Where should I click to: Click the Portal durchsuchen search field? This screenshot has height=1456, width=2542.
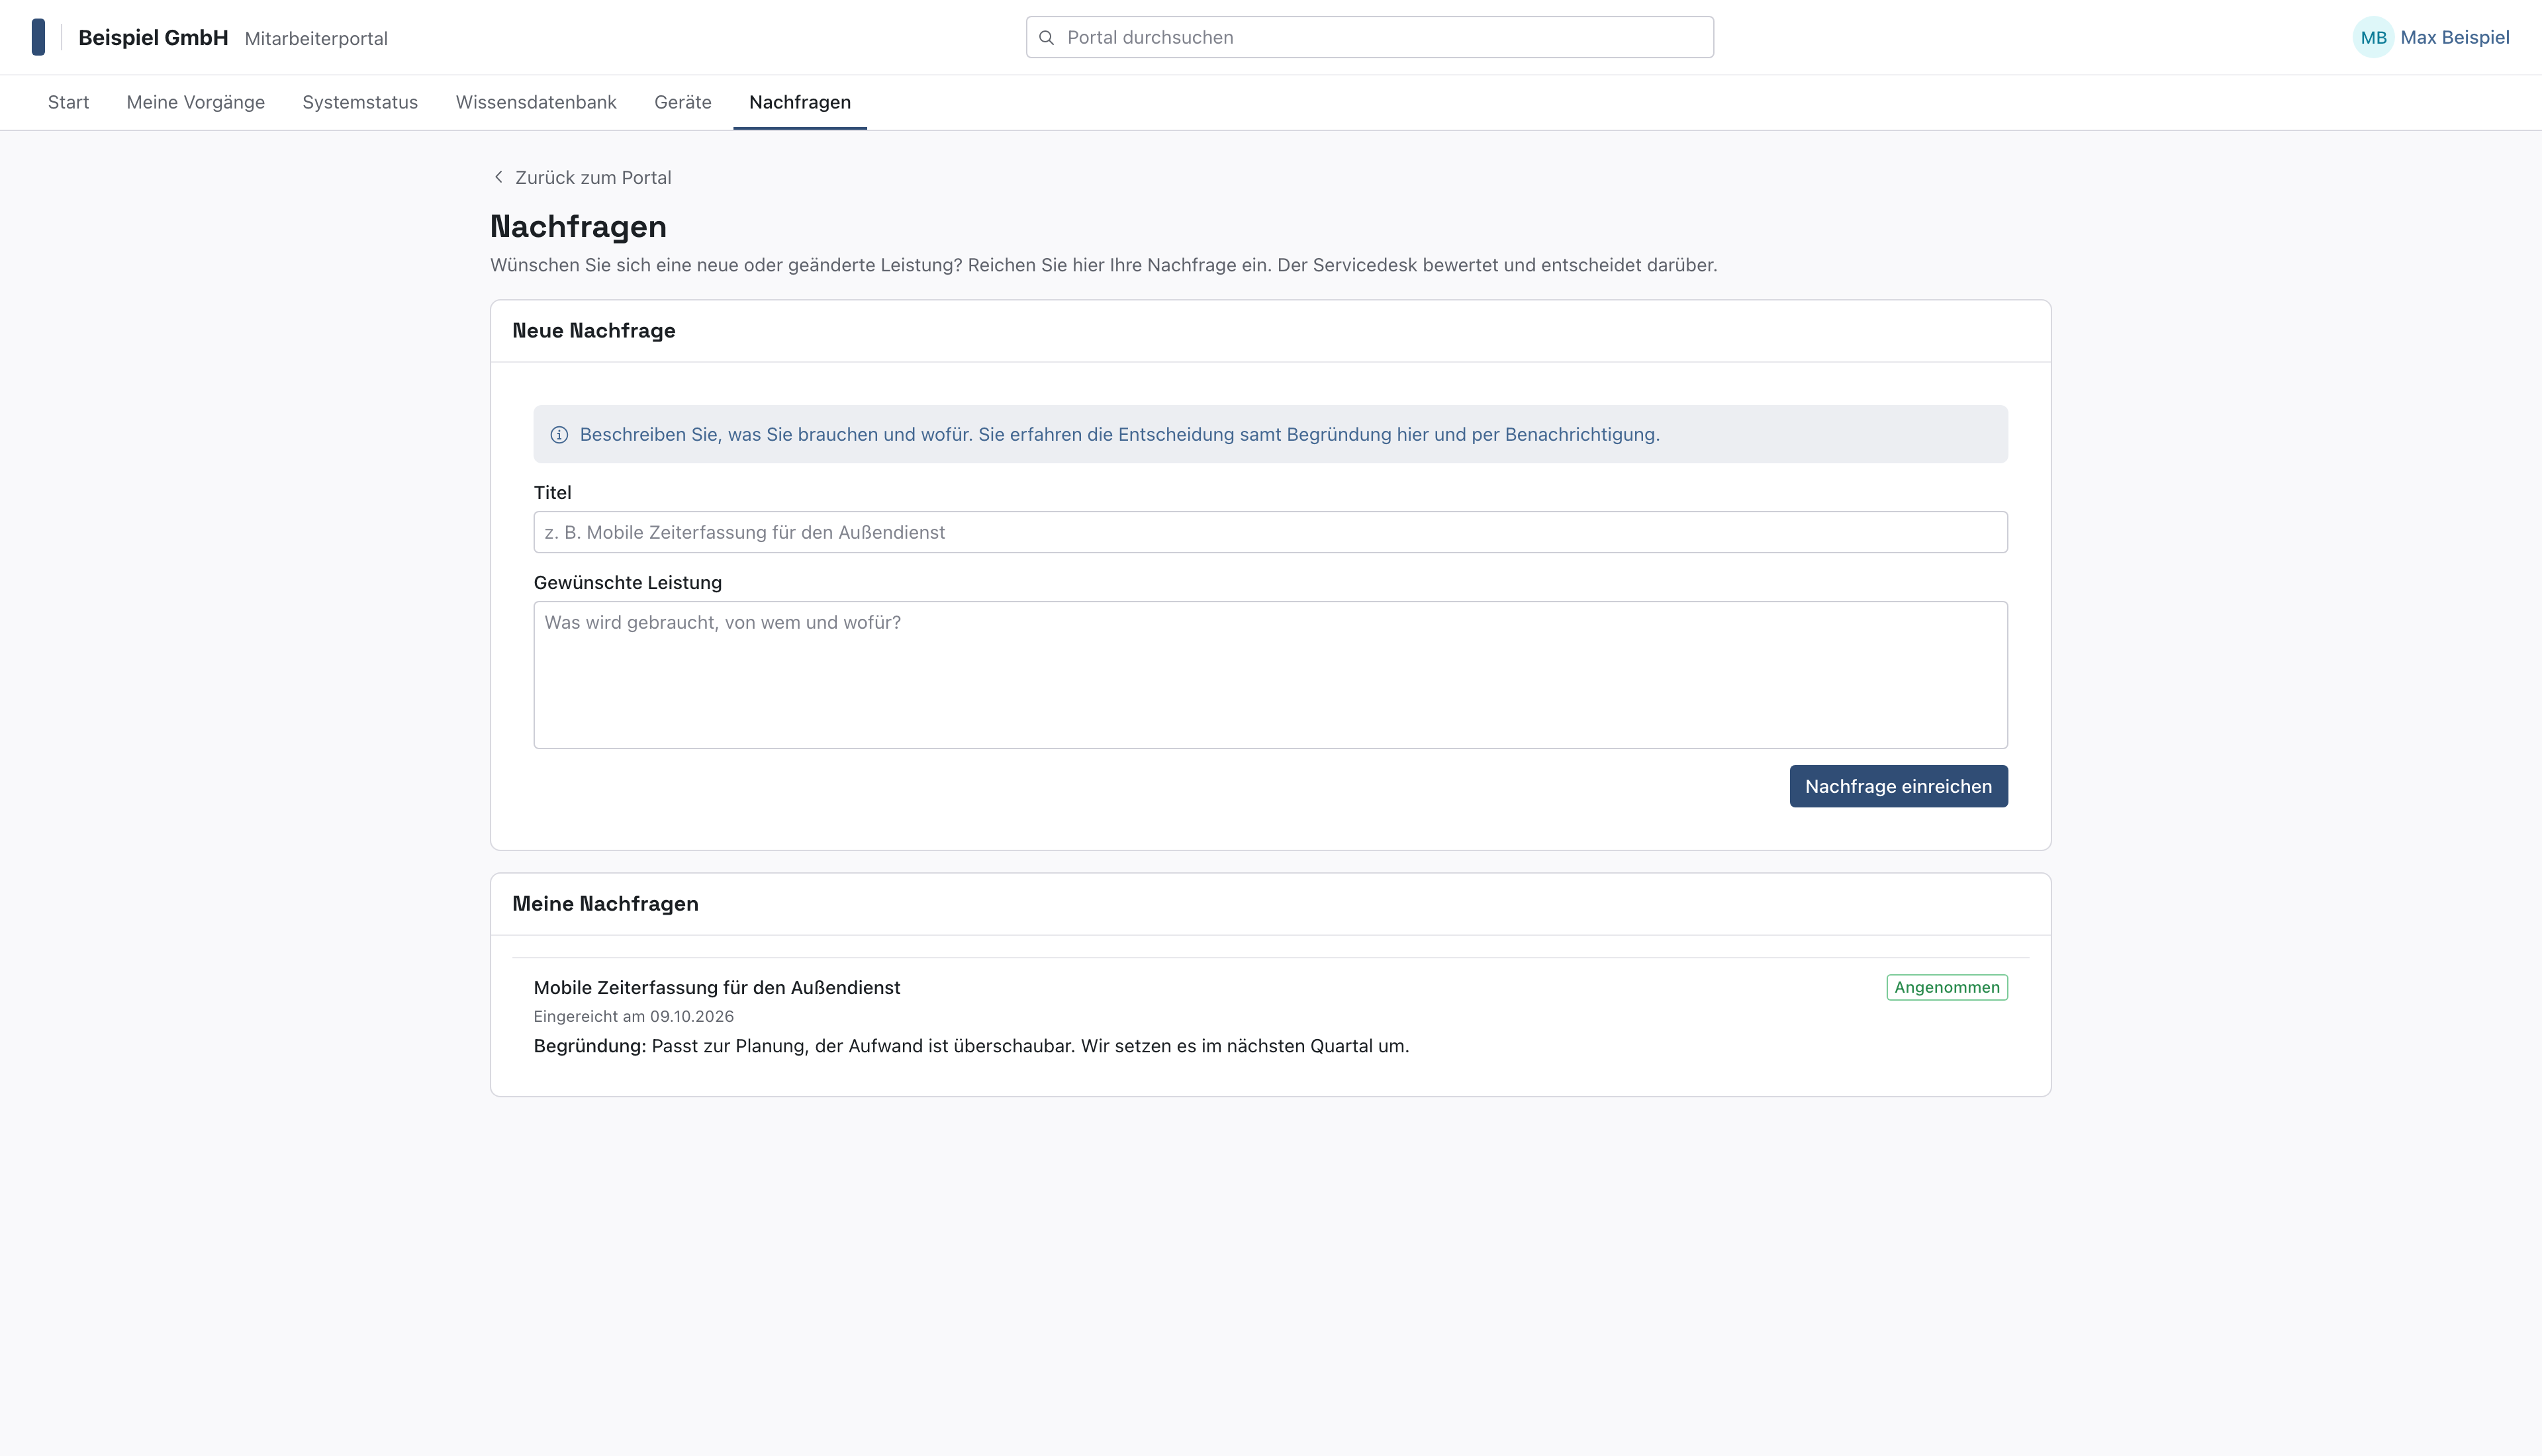[1370, 37]
